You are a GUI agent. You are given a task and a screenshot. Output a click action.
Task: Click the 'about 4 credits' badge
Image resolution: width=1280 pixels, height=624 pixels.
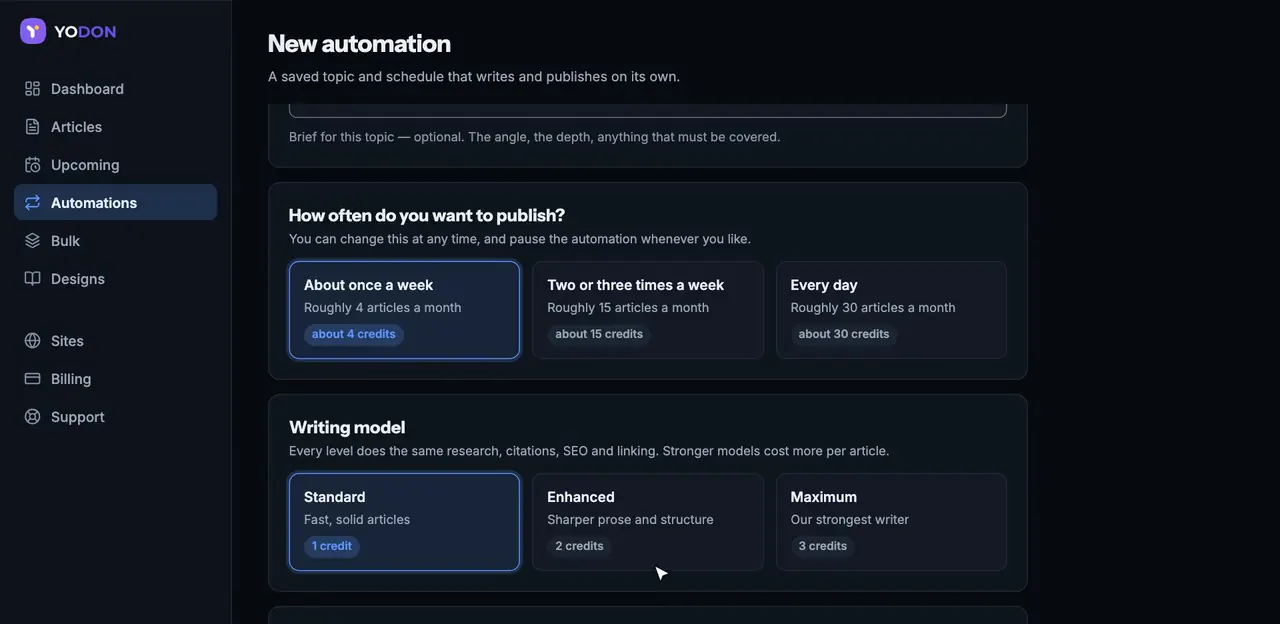coord(354,334)
